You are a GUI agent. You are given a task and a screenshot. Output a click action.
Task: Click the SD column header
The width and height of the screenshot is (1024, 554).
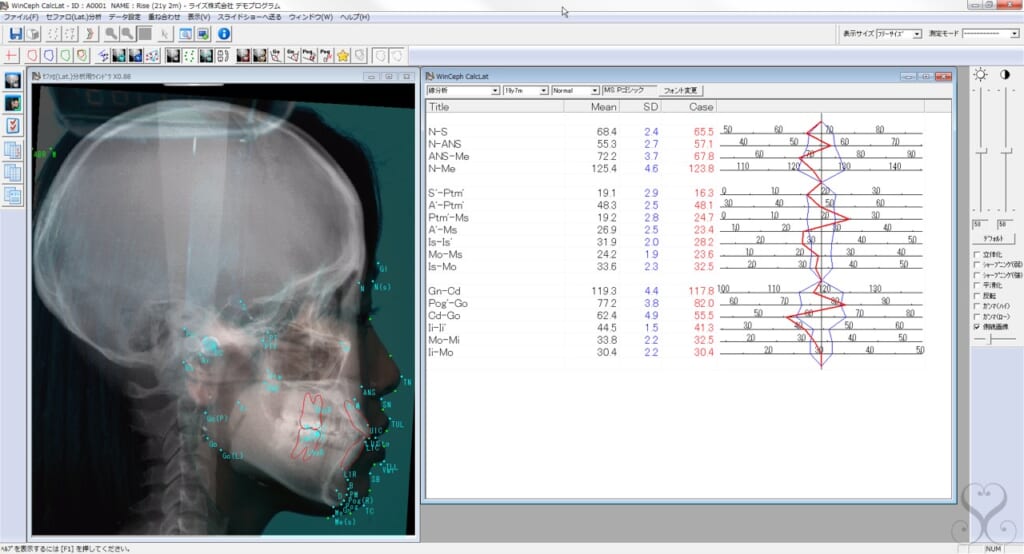pos(641,107)
